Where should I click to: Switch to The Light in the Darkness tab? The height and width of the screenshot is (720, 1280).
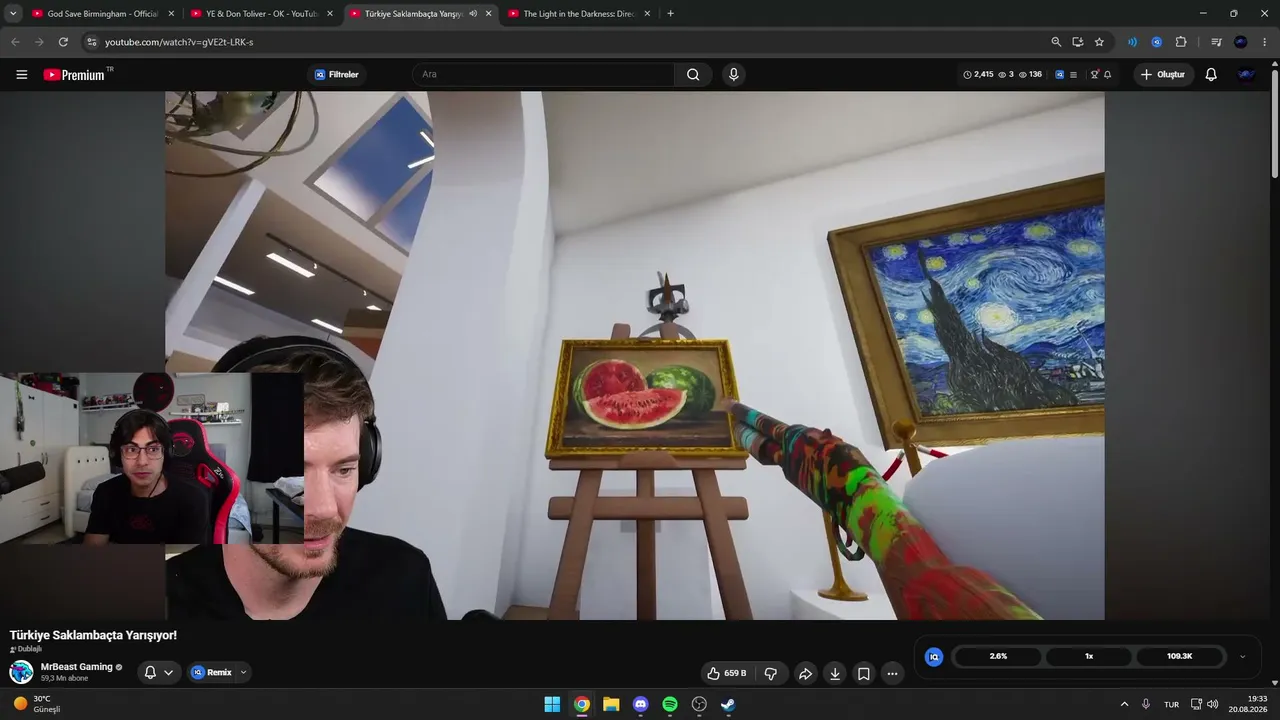click(580, 14)
